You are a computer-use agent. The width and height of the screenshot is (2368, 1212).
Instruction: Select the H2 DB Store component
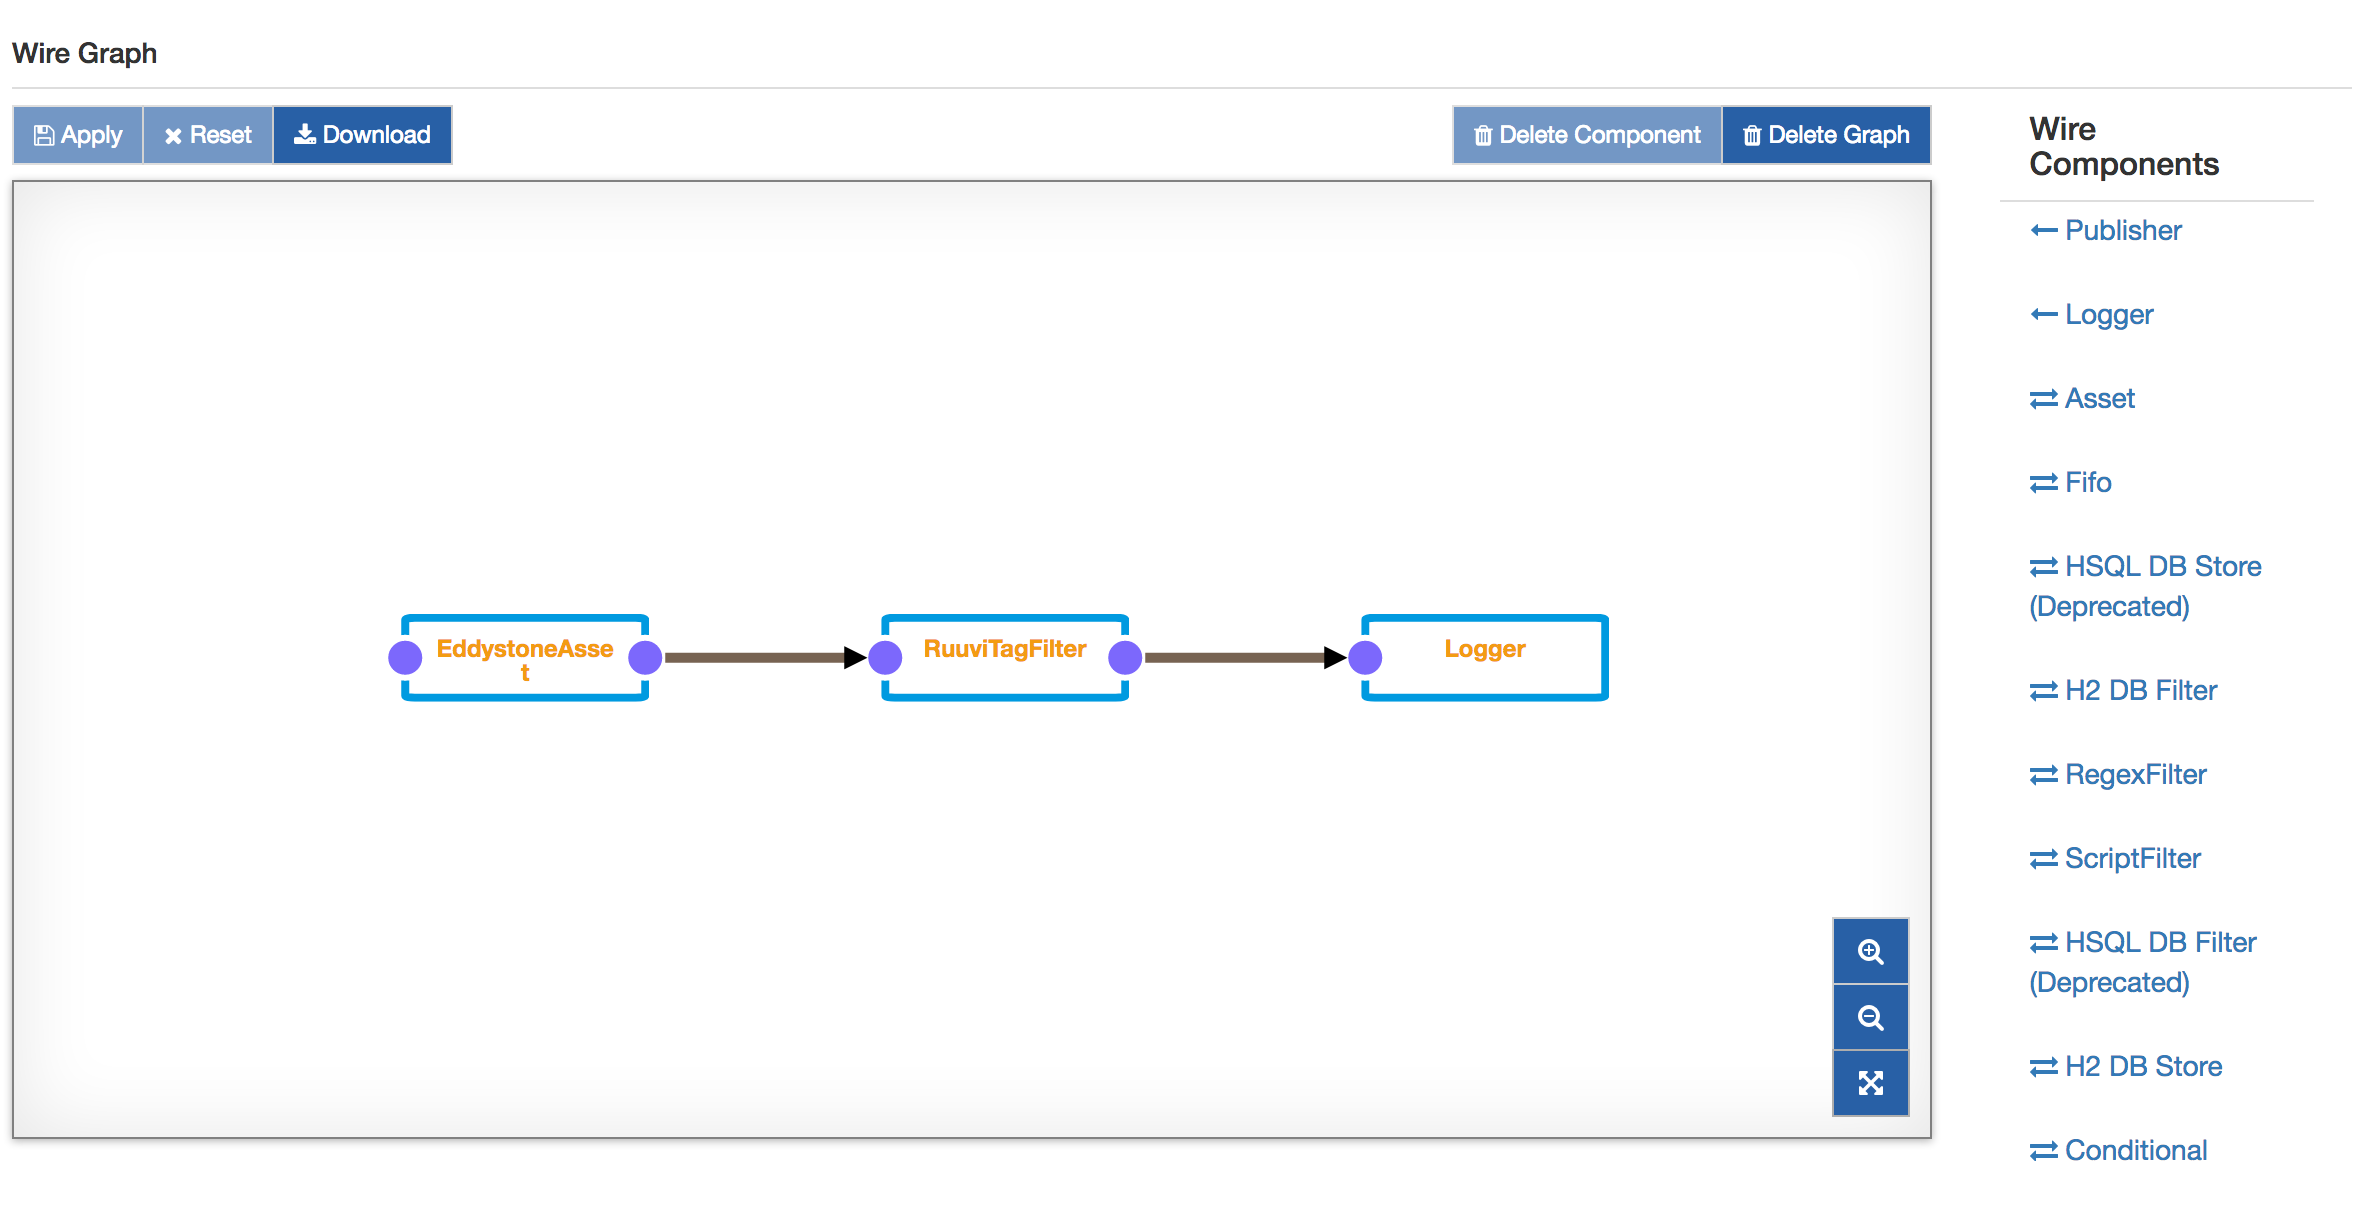[2139, 1065]
